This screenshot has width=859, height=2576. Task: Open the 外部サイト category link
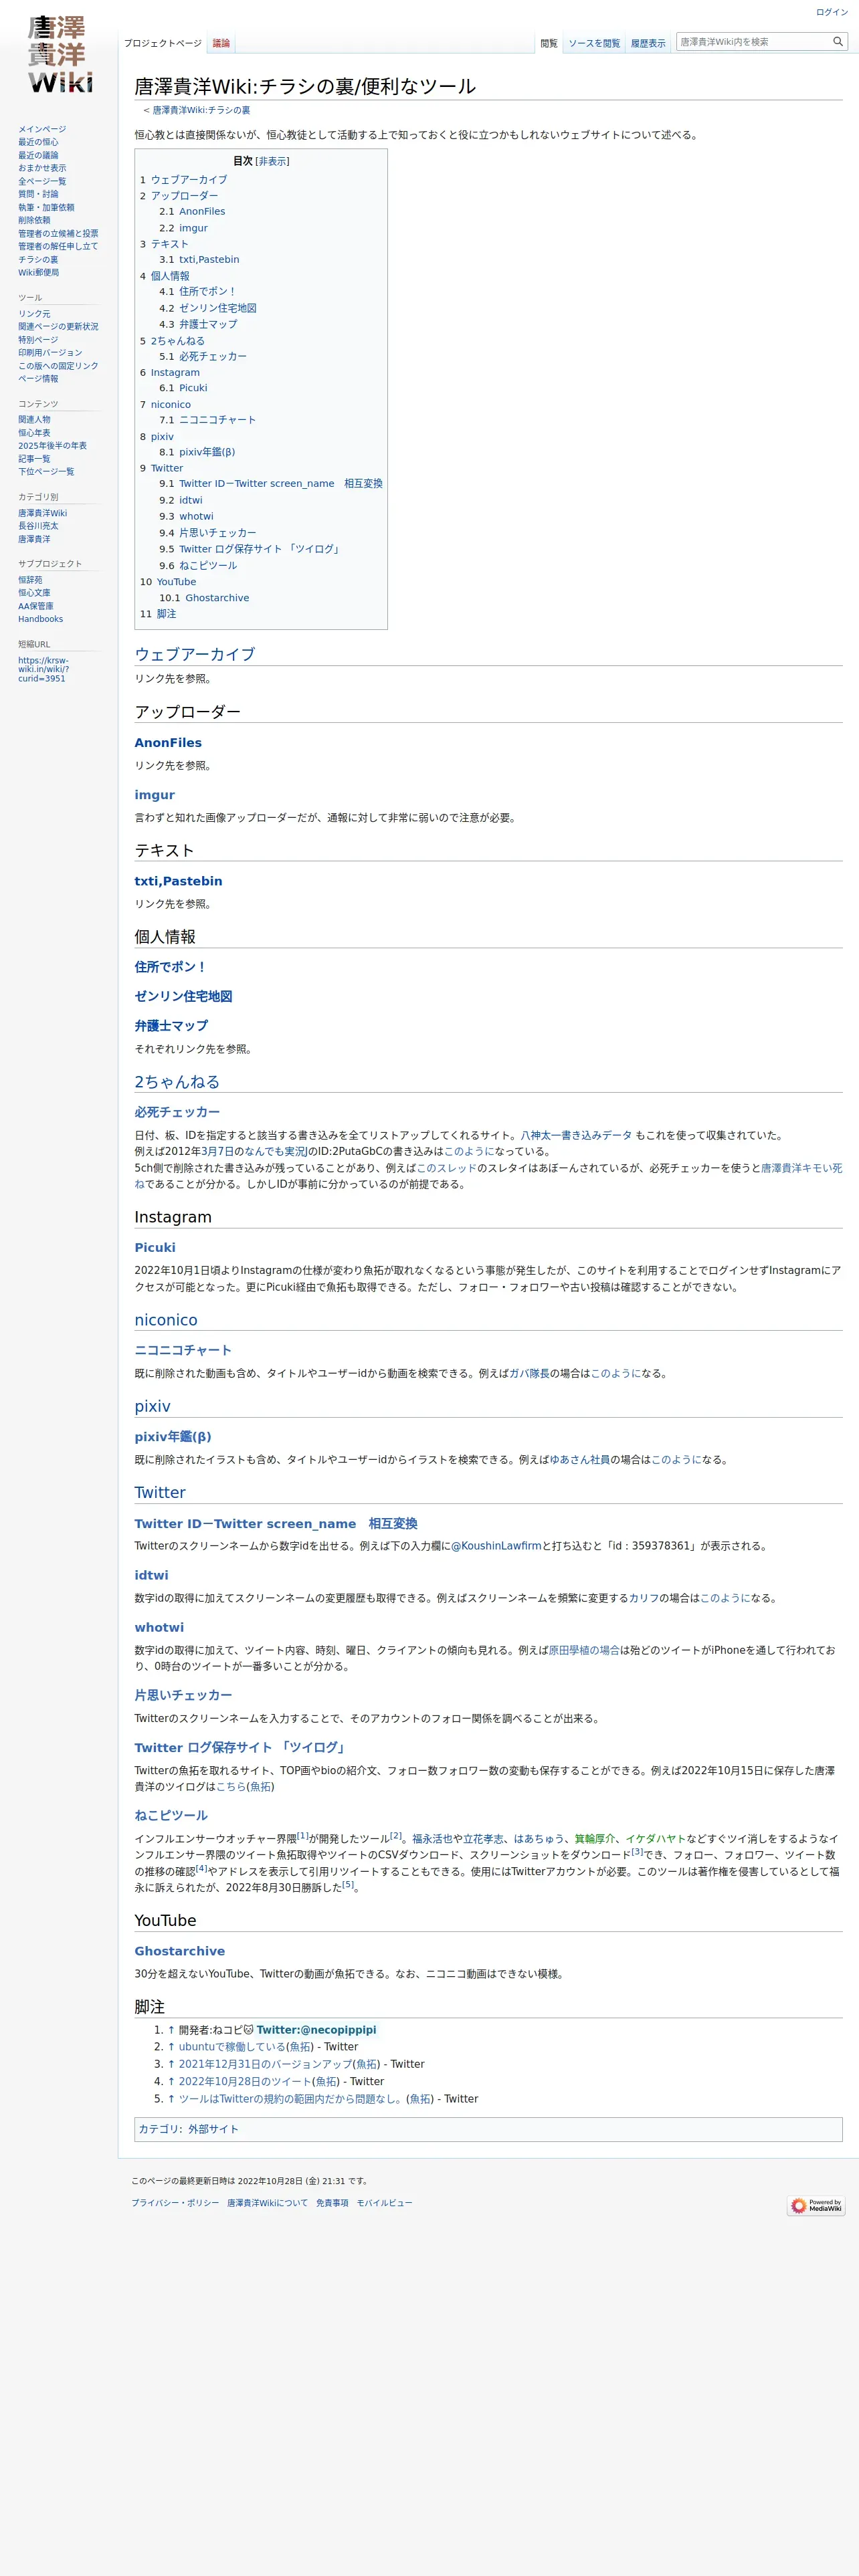213,2129
